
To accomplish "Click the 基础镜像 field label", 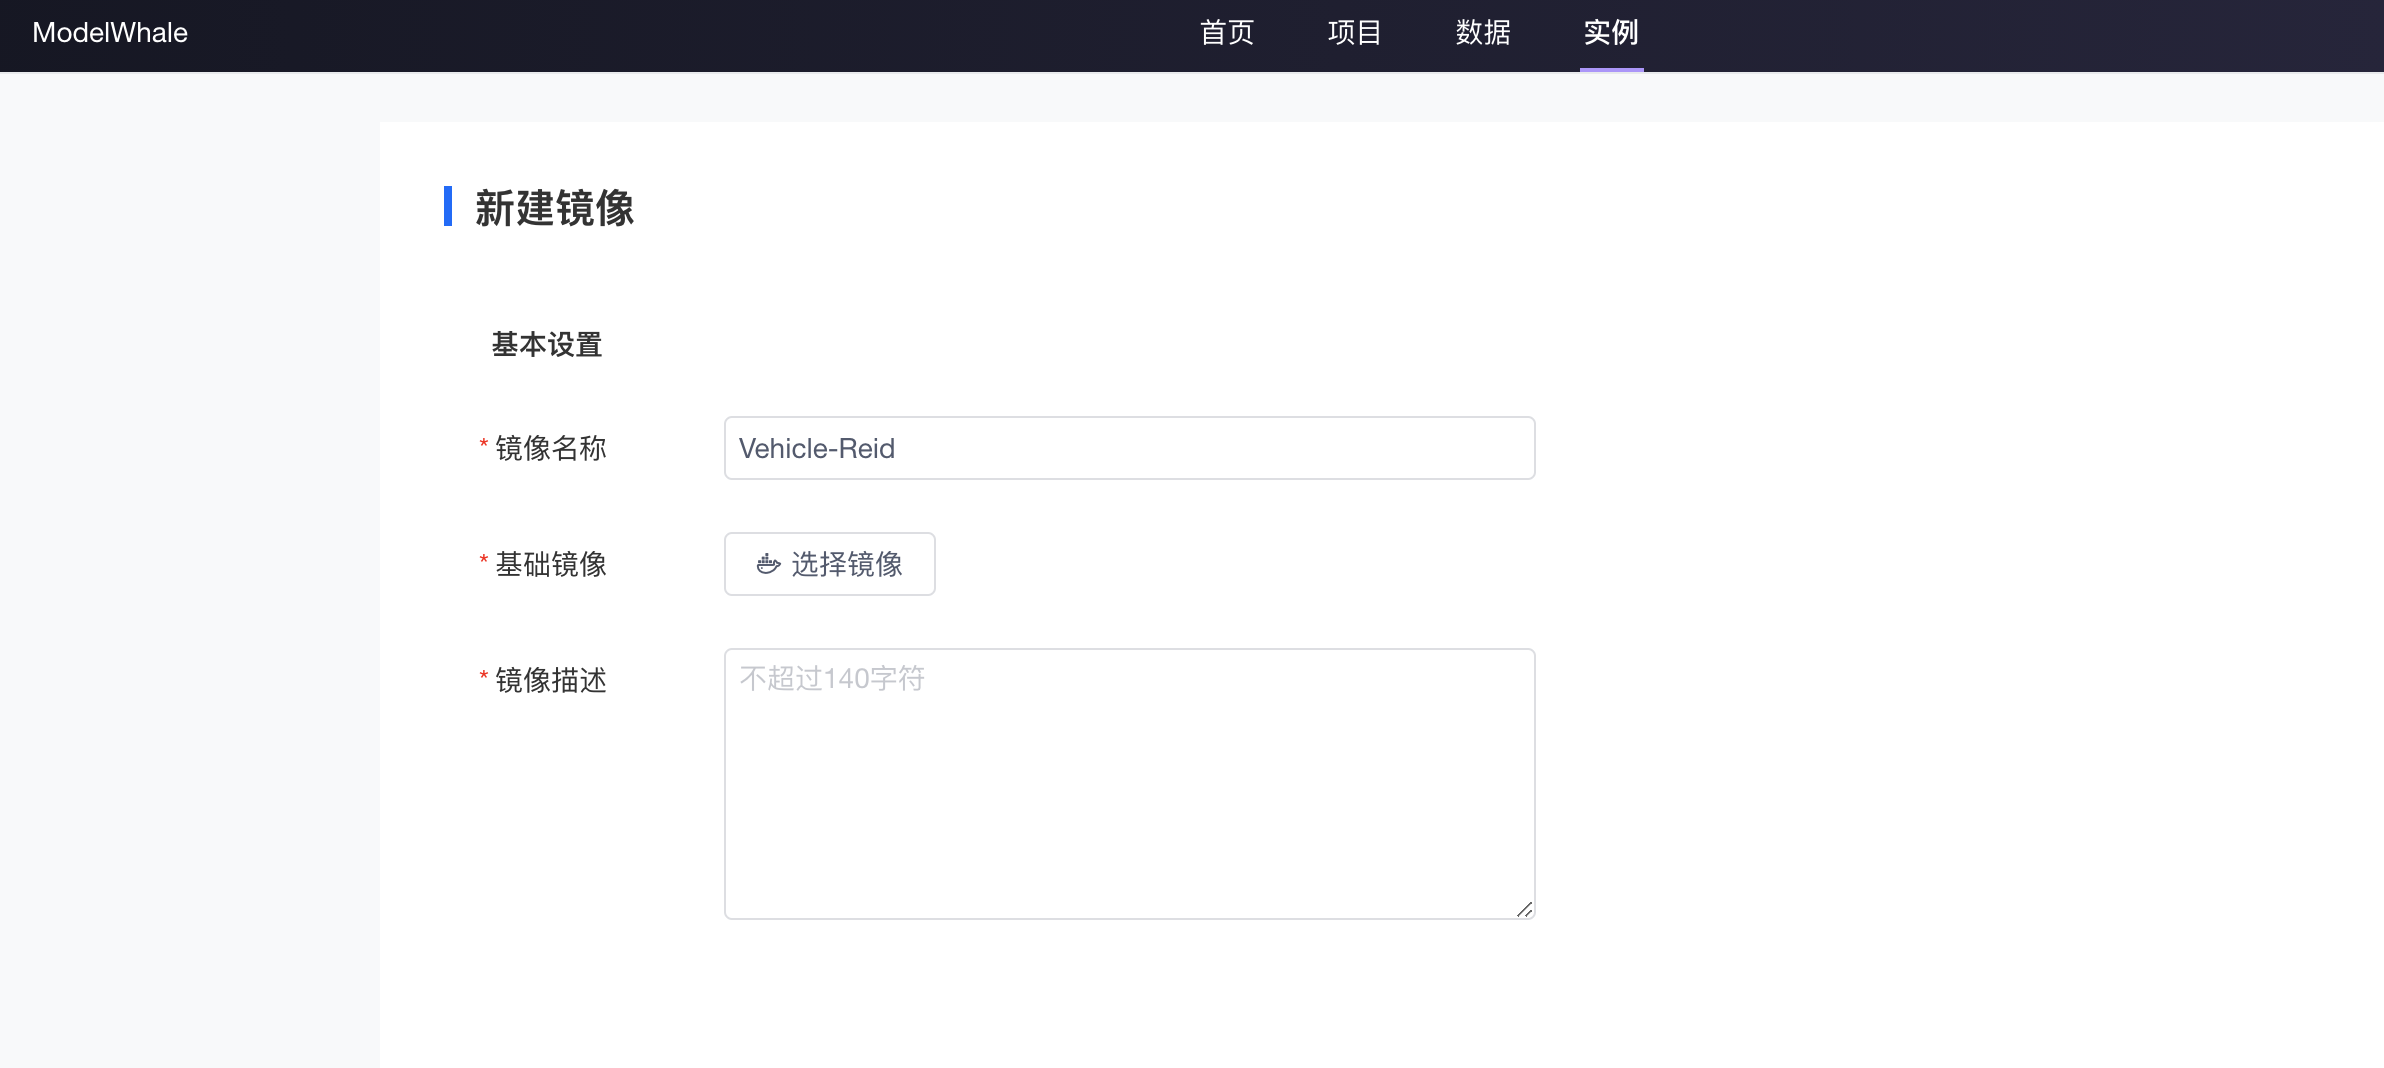I will coord(551,564).
